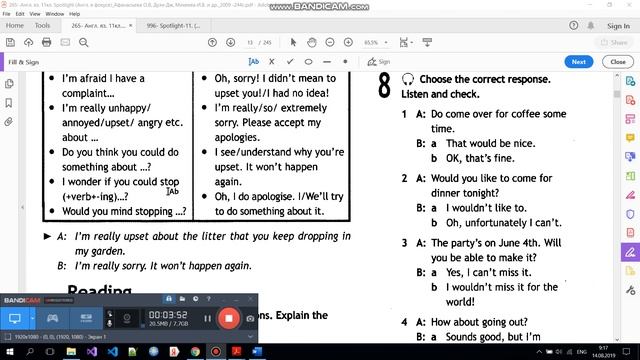640x360 pixels.
Task: Select the circle shape tool
Action: [308, 62]
